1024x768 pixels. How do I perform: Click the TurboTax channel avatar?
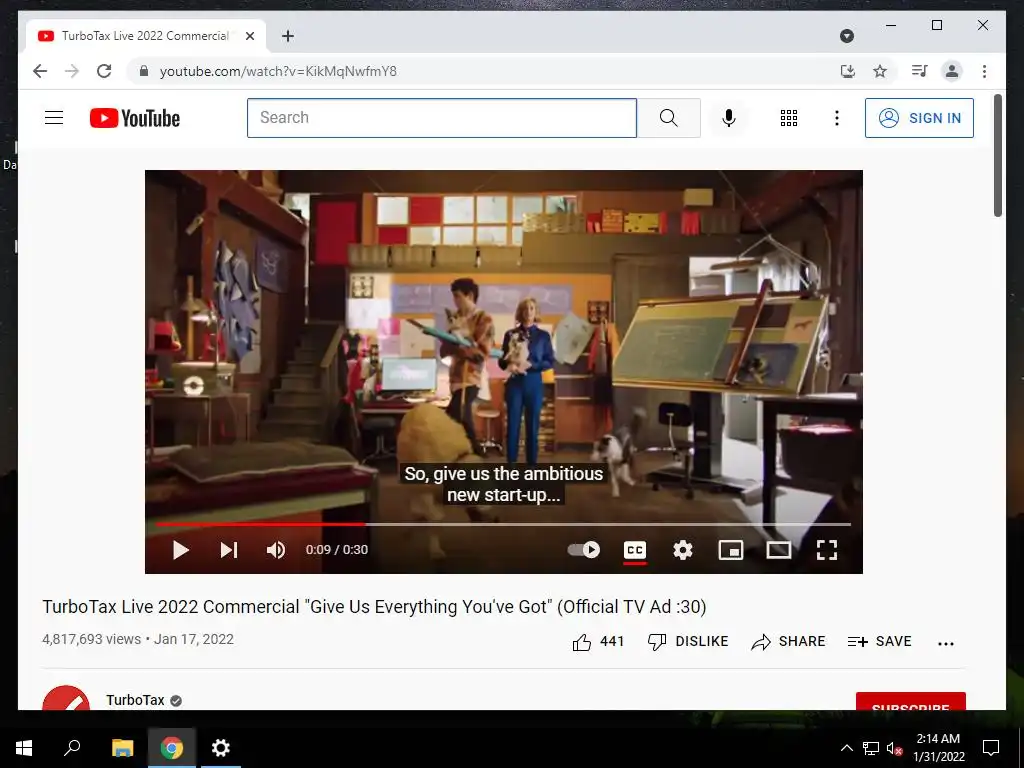pos(66,698)
